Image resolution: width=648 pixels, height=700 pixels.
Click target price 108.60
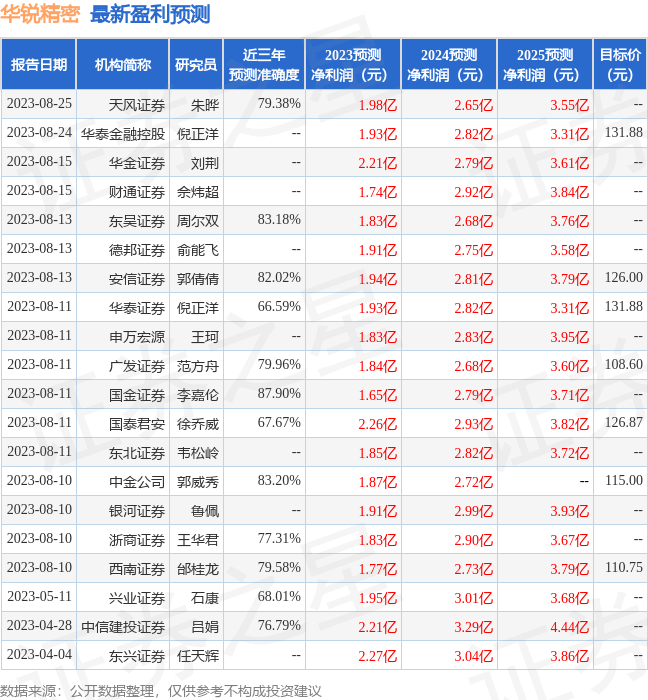tap(623, 364)
